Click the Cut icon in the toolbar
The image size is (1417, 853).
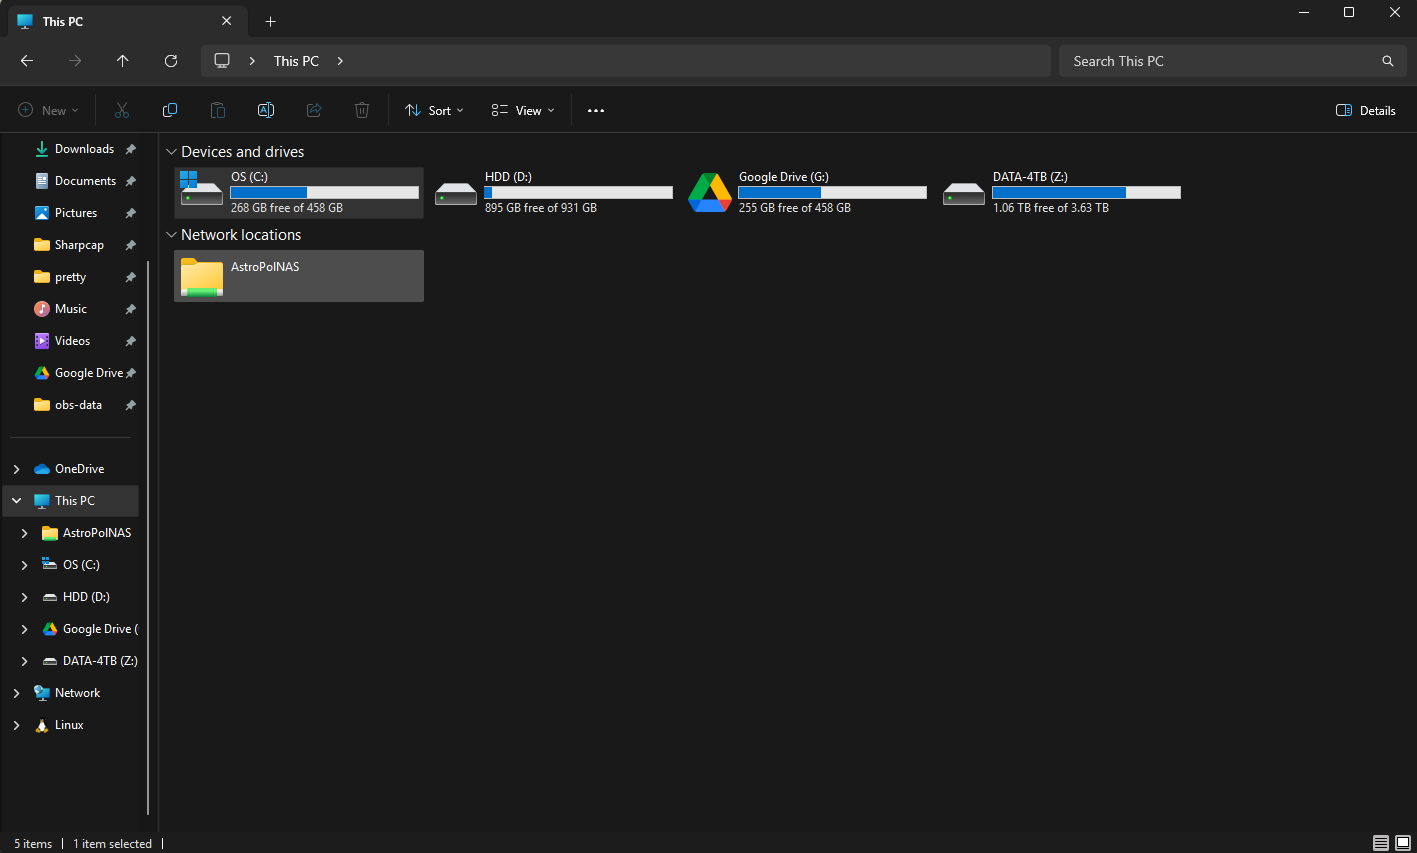coord(122,110)
